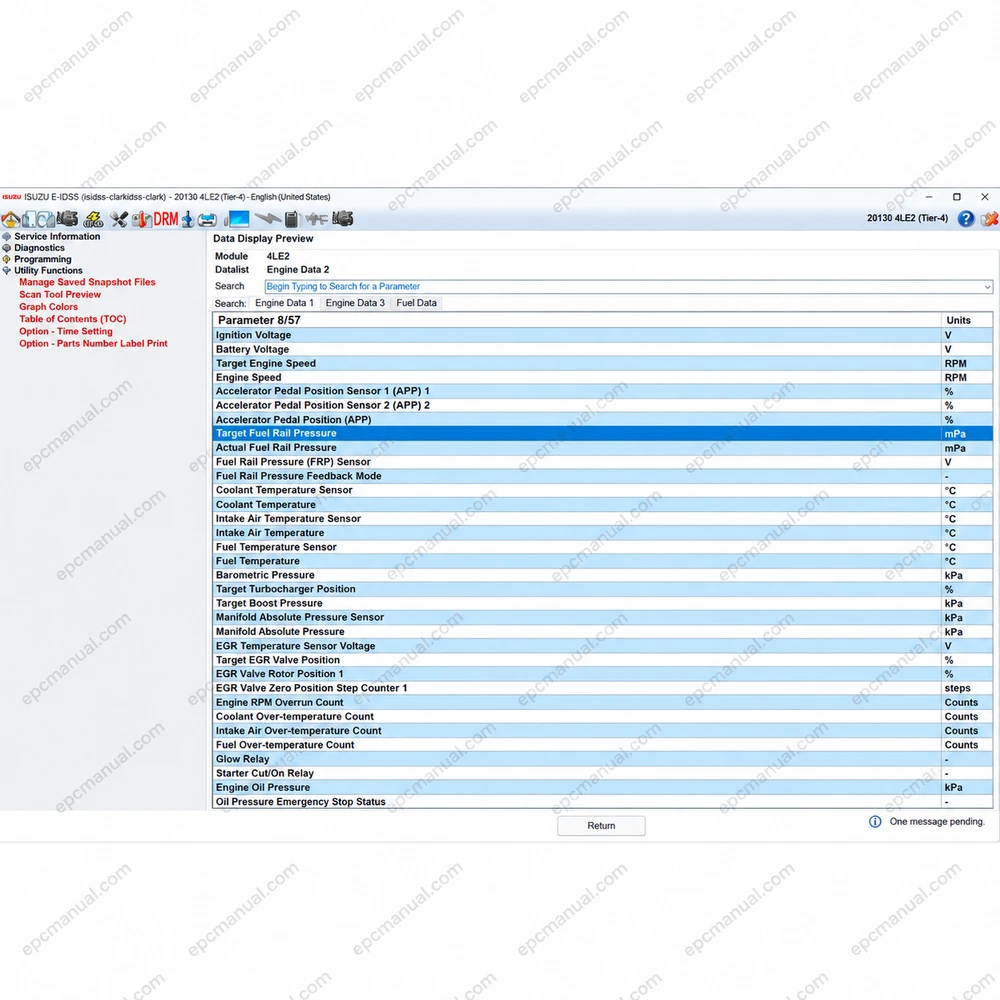Open the information document toolbar icon
The image size is (1000, 1000).
[29, 219]
